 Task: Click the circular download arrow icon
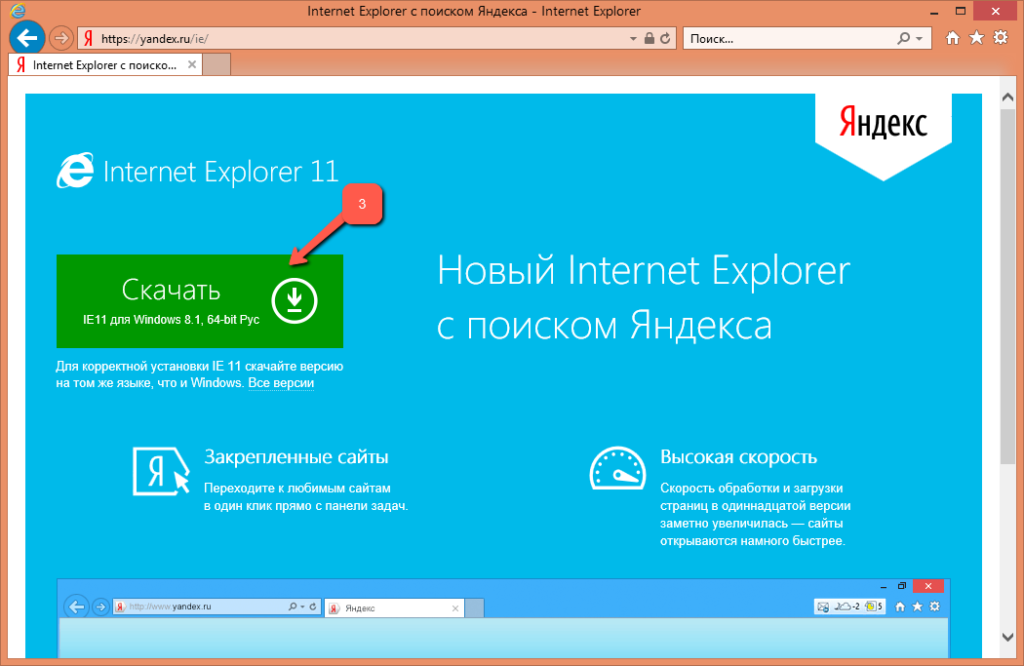(295, 301)
